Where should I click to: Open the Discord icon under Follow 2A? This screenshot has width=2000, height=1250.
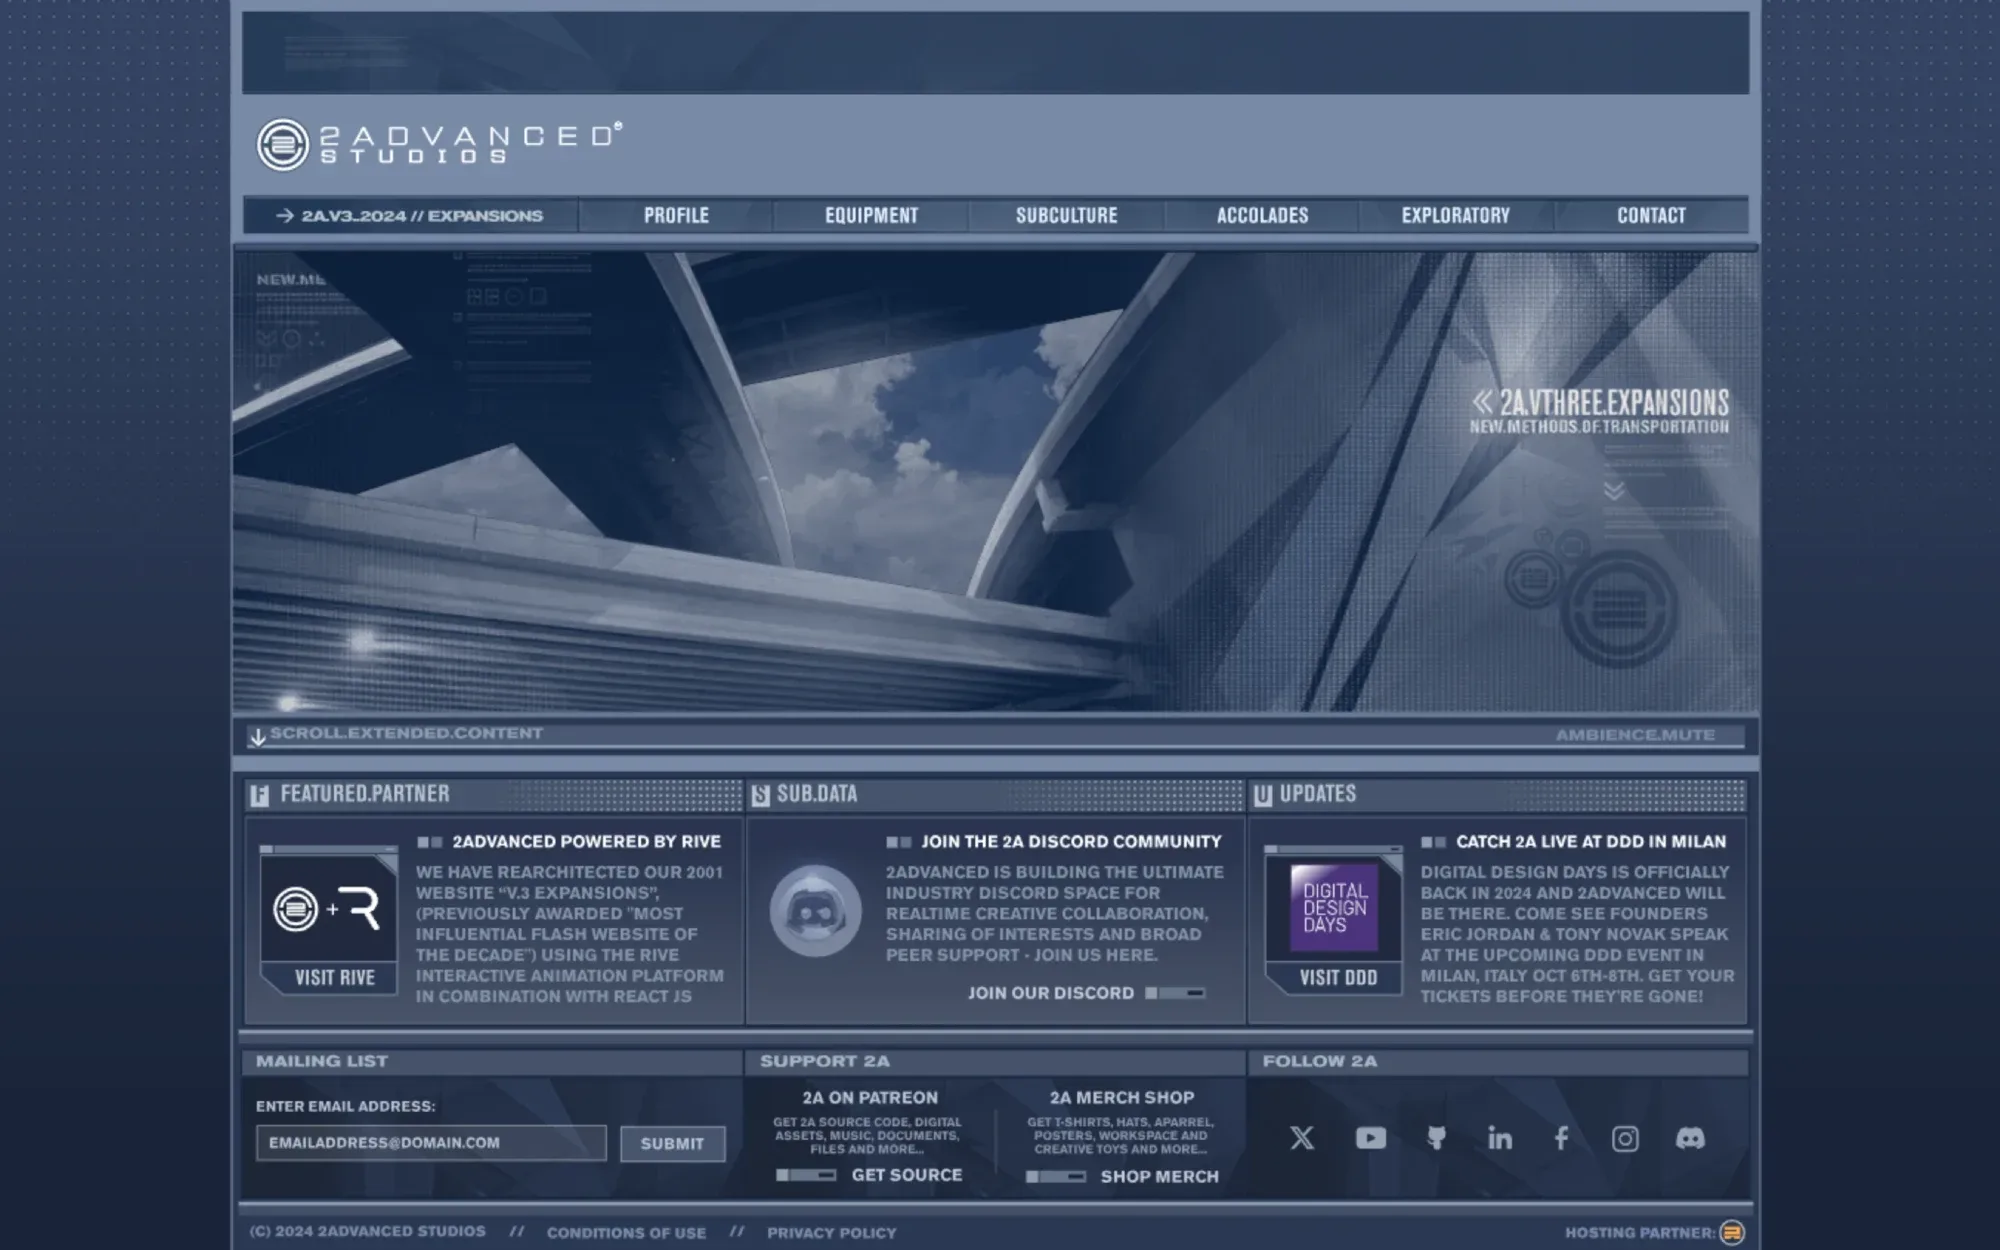(x=1690, y=1138)
